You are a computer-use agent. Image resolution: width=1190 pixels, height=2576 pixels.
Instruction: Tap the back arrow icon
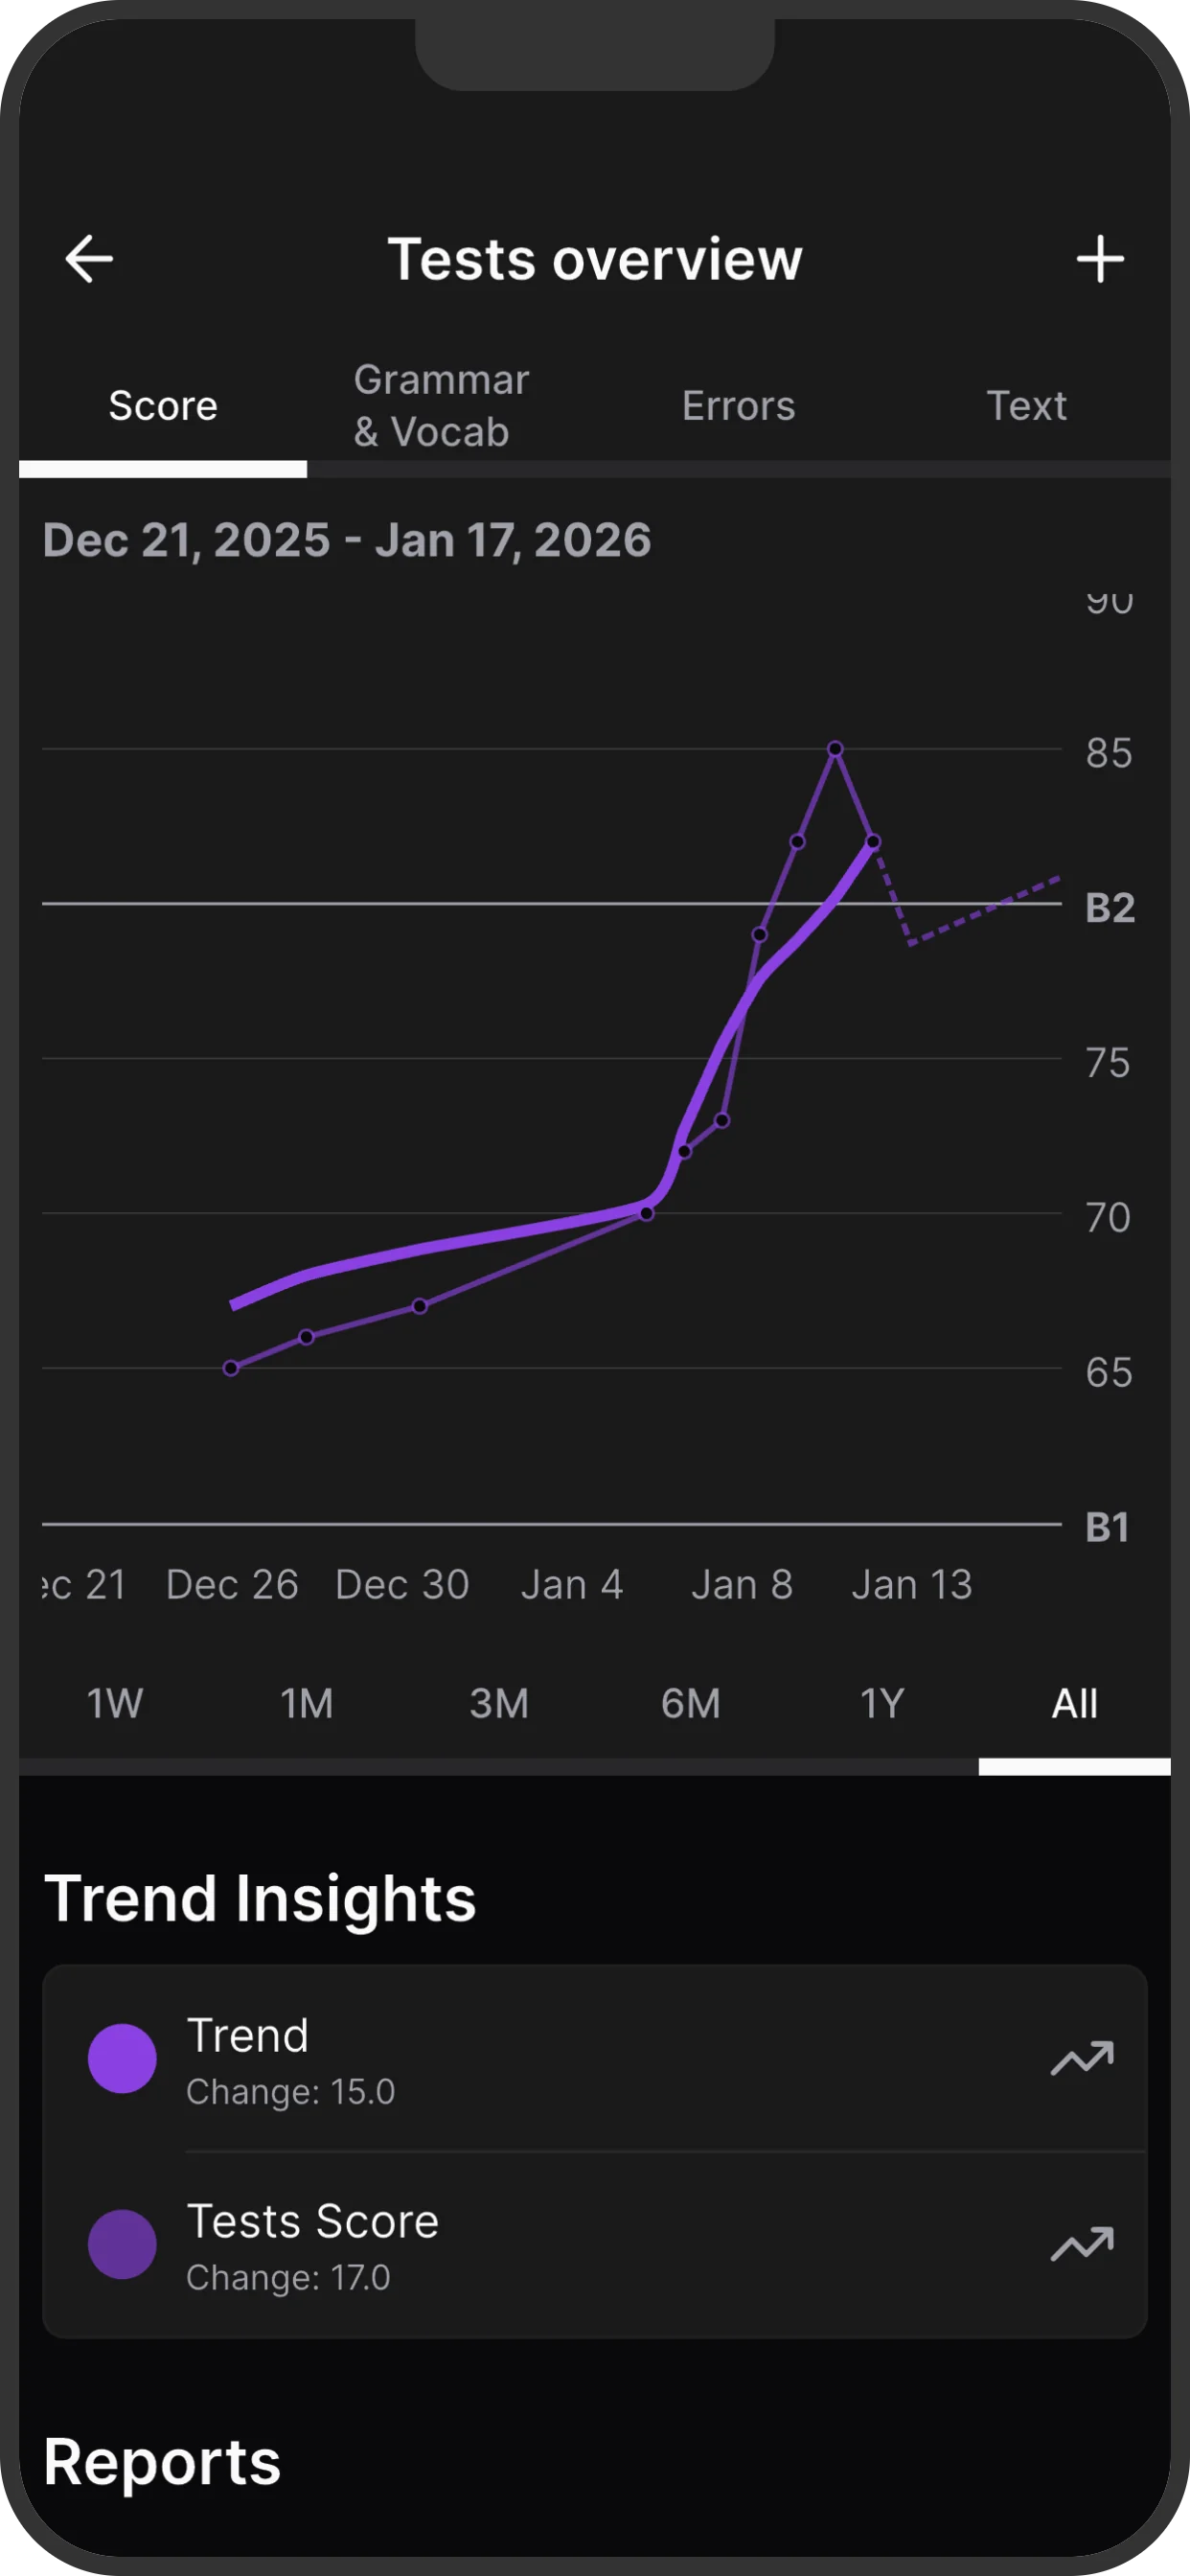click(89, 259)
